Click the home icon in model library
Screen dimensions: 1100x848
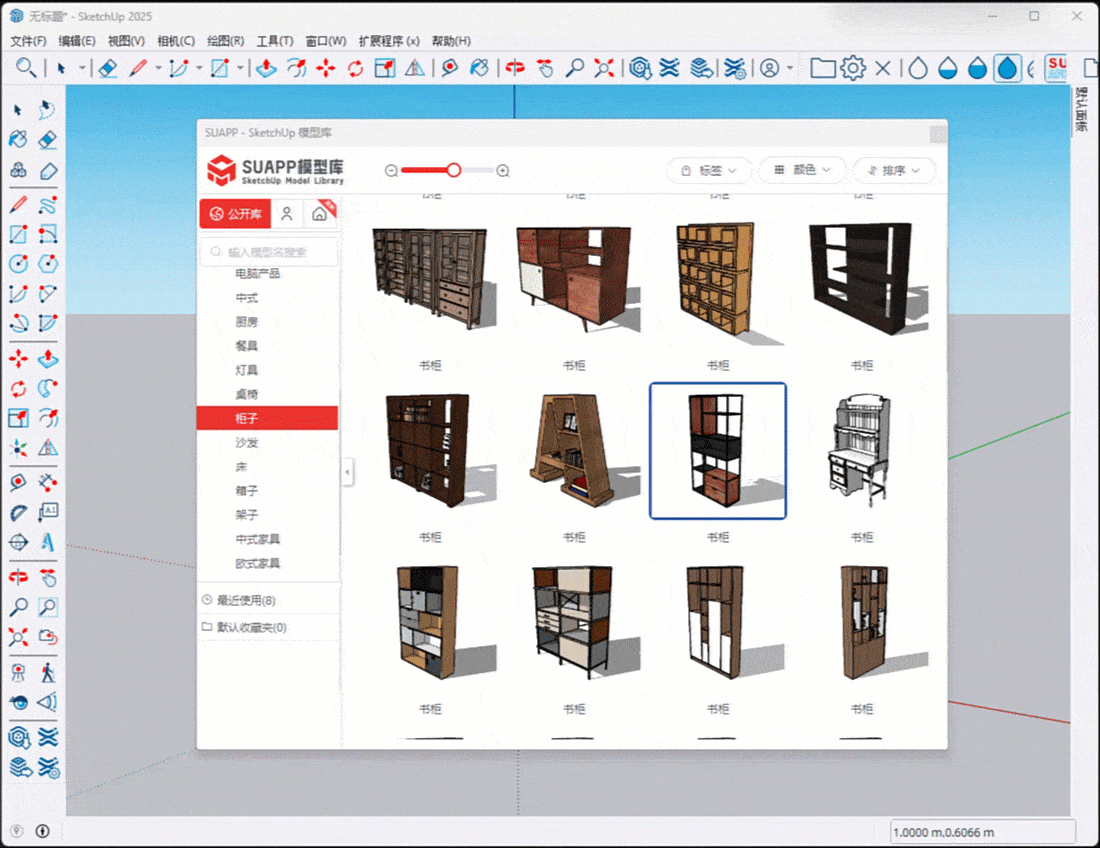pos(319,213)
